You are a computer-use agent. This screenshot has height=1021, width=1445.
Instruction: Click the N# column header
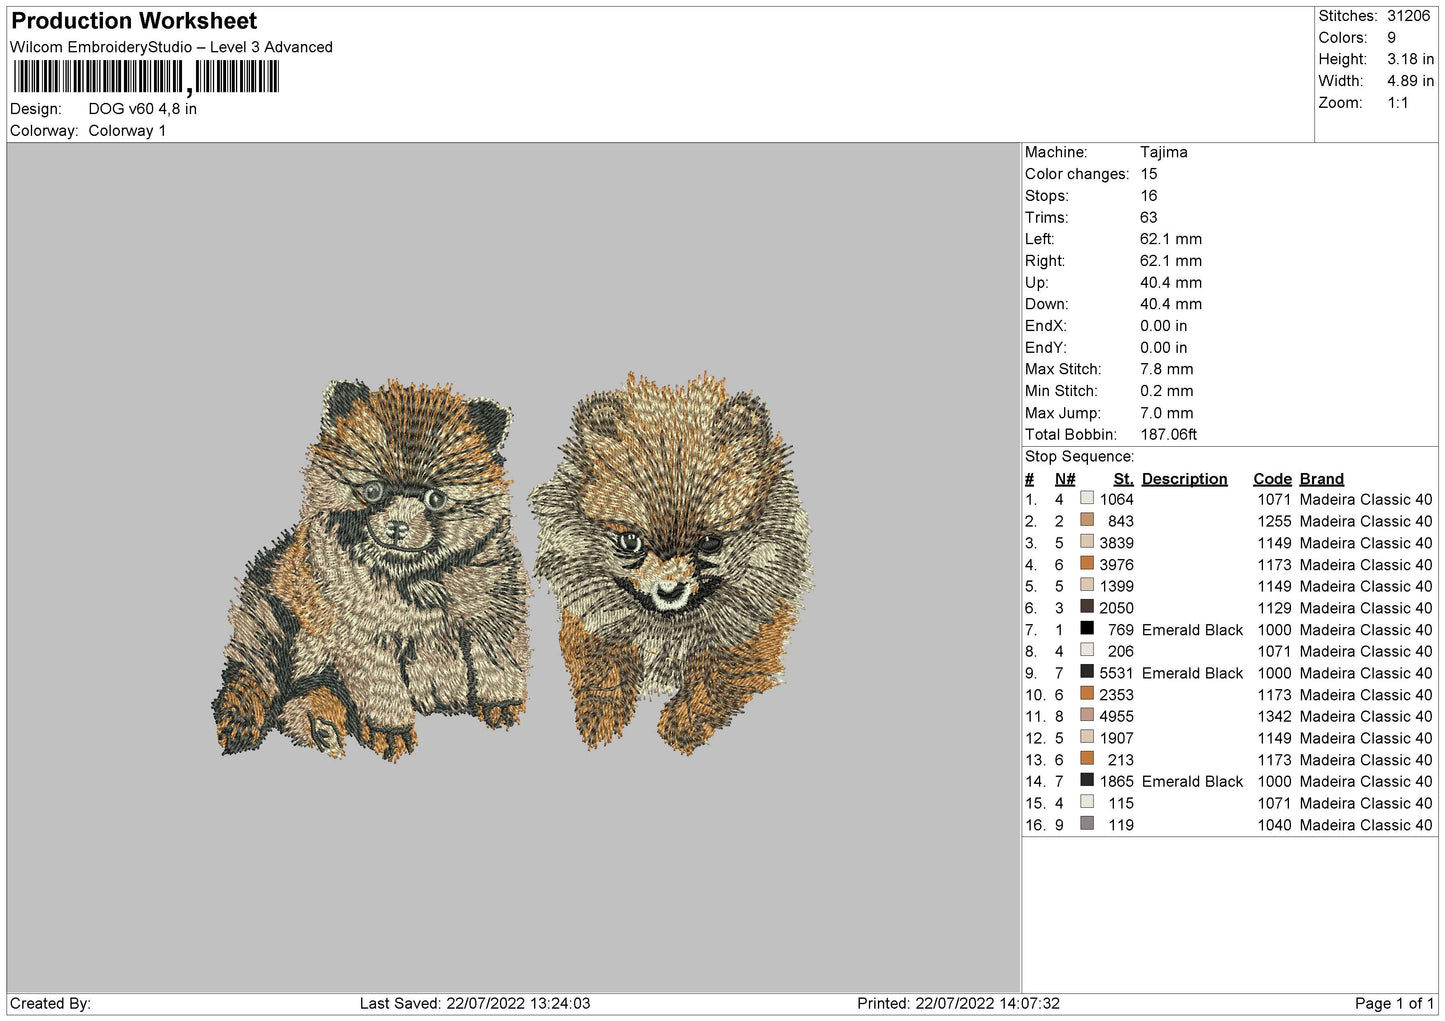tap(1065, 479)
